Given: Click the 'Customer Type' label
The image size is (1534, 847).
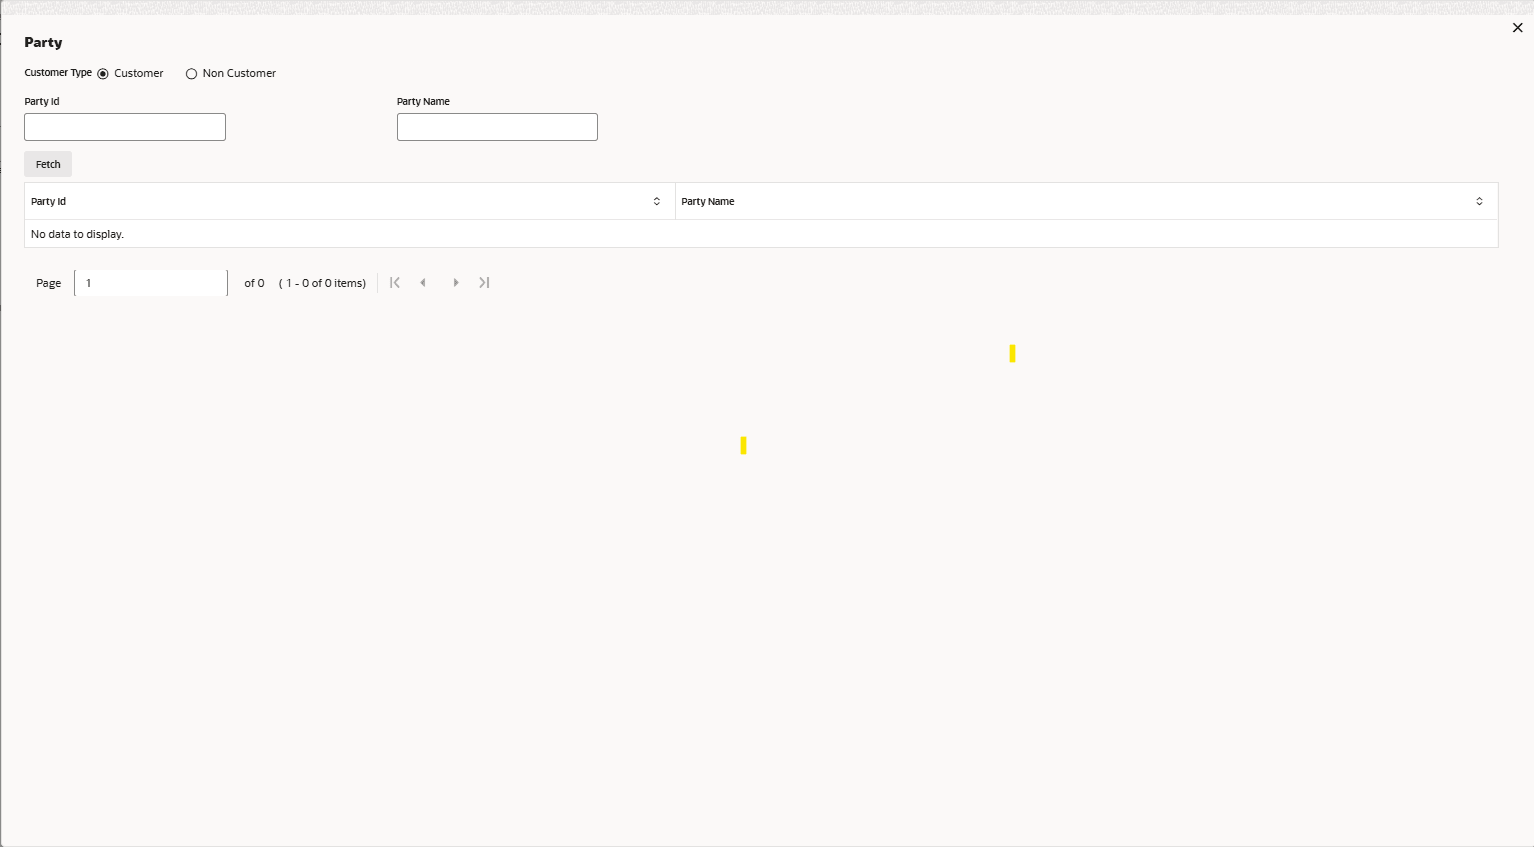Looking at the screenshot, I should tap(58, 73).
